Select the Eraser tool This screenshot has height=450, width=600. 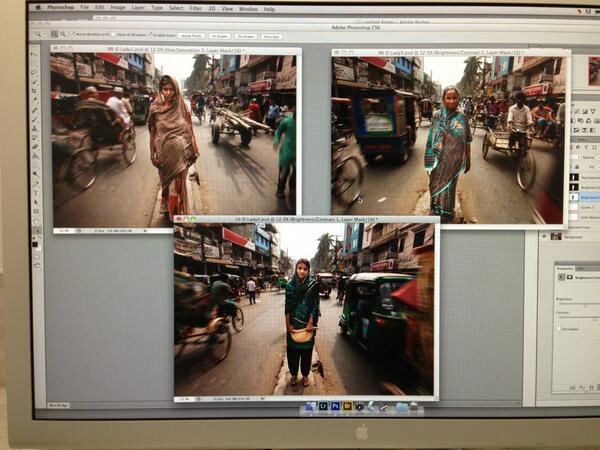[35, 147]
